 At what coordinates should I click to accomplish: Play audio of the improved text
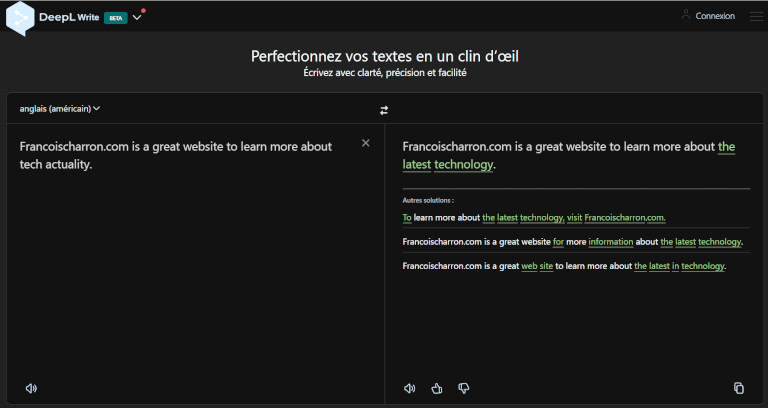tap(409, 388)
